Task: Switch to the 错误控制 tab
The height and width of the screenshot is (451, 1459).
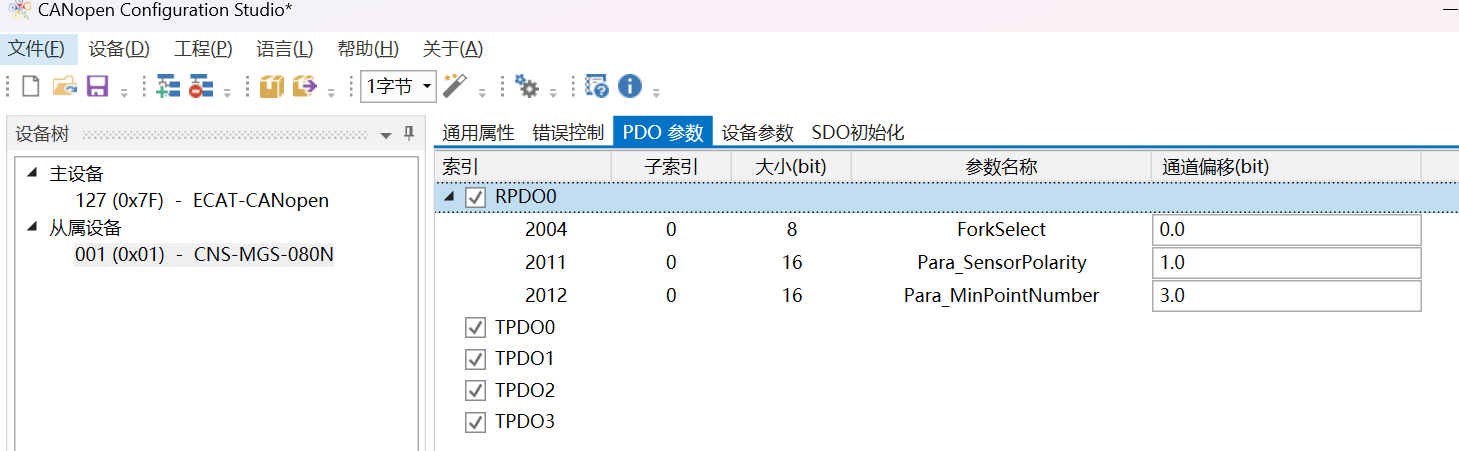Action: click(568, 132)
